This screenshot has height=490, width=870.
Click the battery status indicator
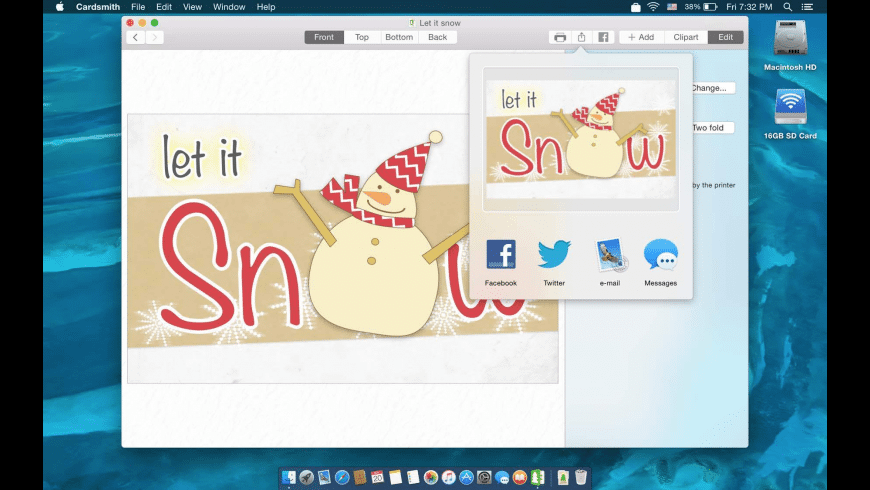[701, 7]
